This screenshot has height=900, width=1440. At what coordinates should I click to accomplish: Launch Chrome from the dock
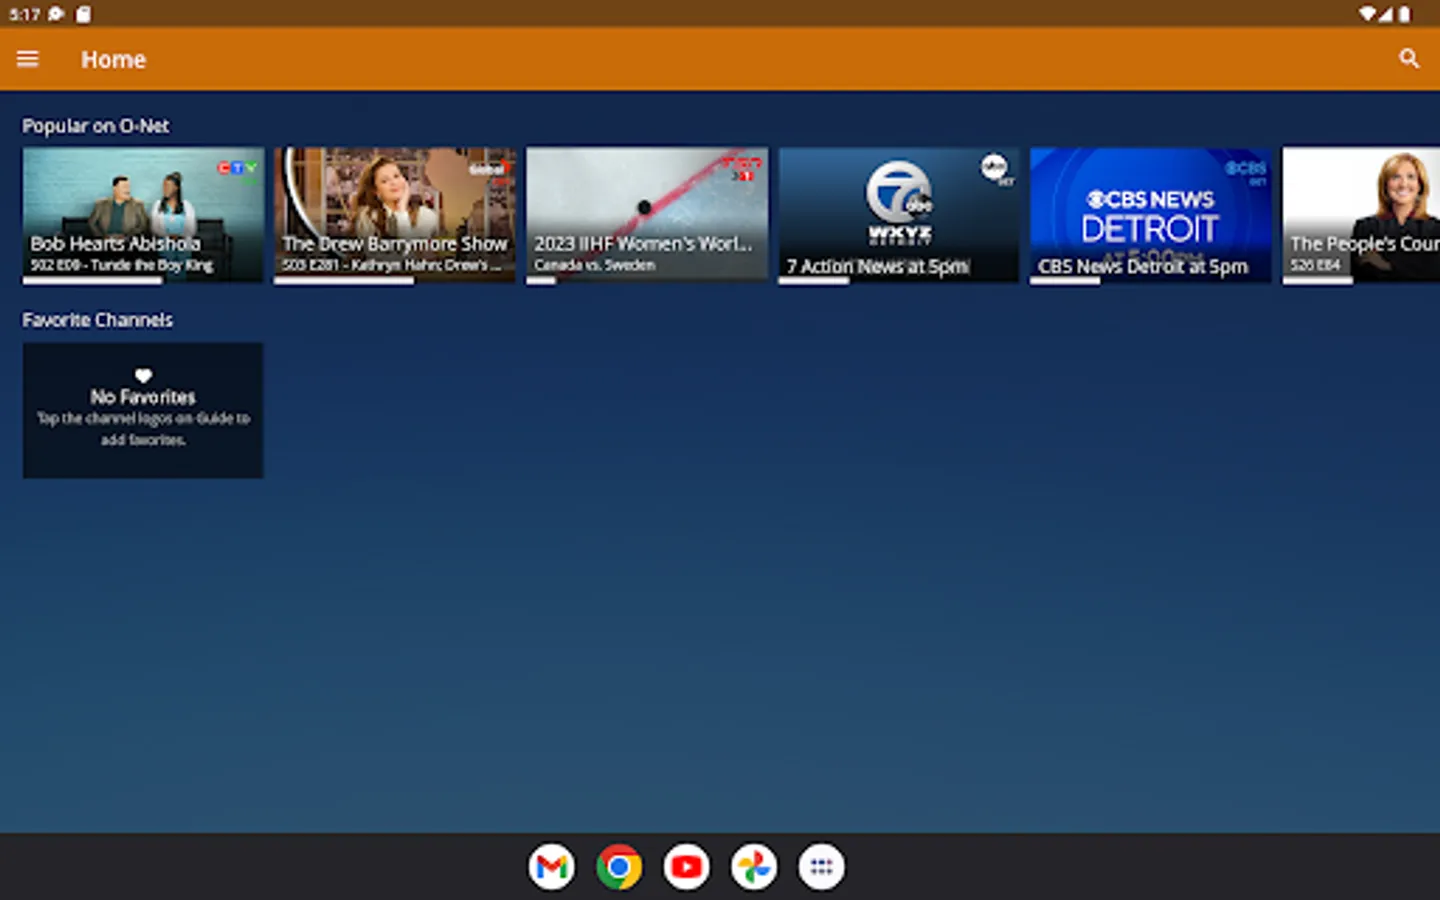point(619,867)
